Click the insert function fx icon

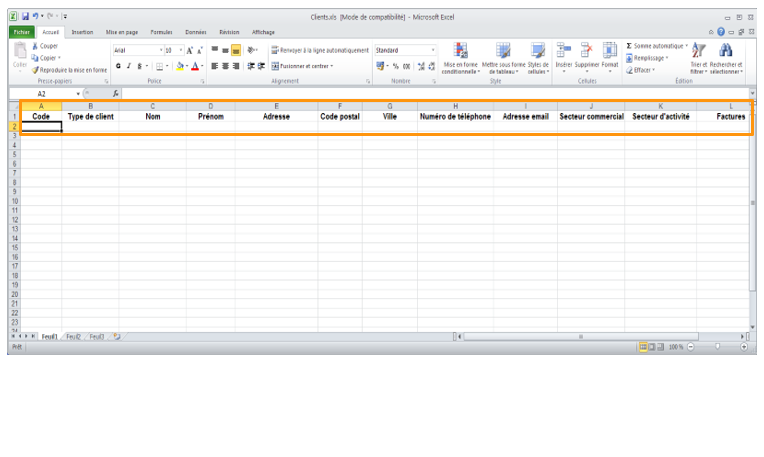(x=116, y=93)
